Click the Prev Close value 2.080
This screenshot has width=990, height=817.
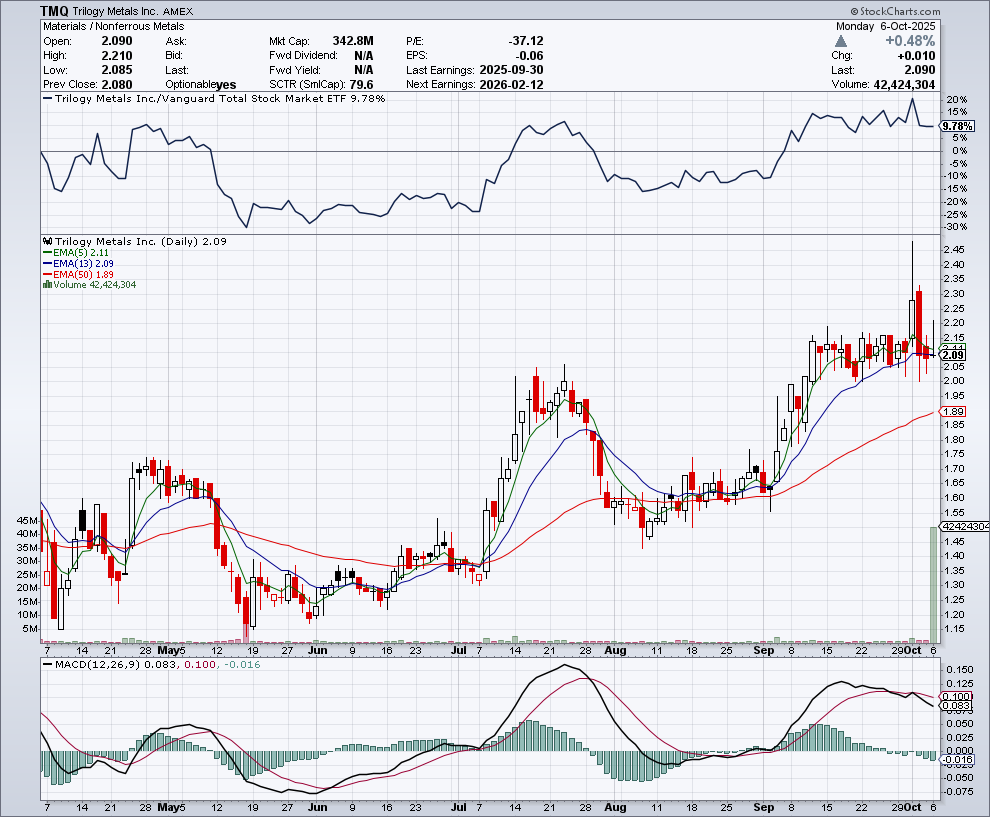click(x=117, y=85)
